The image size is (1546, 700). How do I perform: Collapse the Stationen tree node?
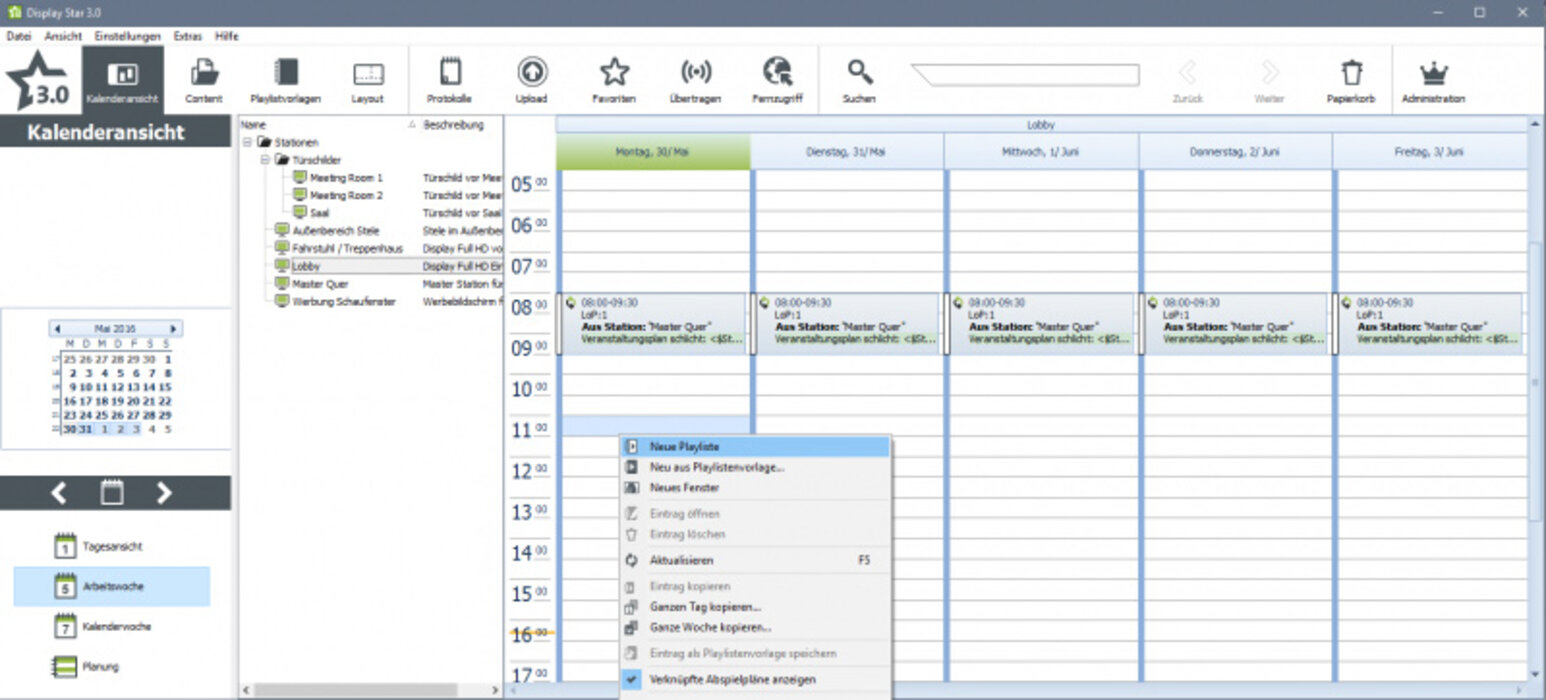coord(248,142)
